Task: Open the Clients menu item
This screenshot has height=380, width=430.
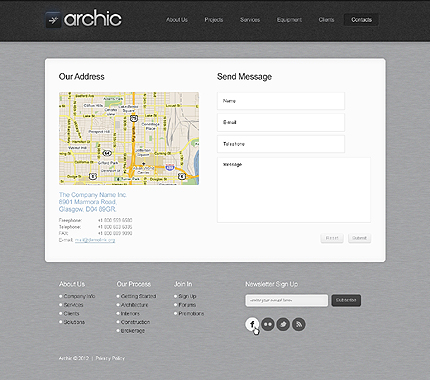Action: [x=326, y=20]
